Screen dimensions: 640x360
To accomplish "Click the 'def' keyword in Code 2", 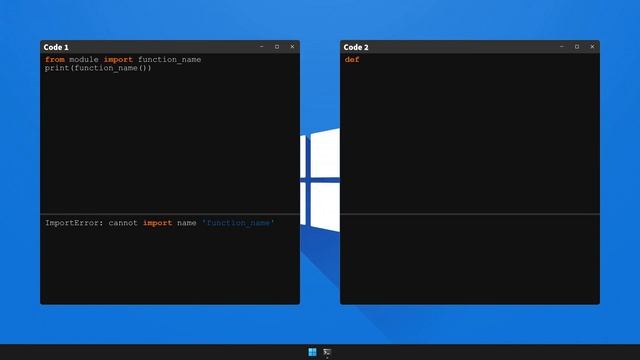I will [352, 60].
